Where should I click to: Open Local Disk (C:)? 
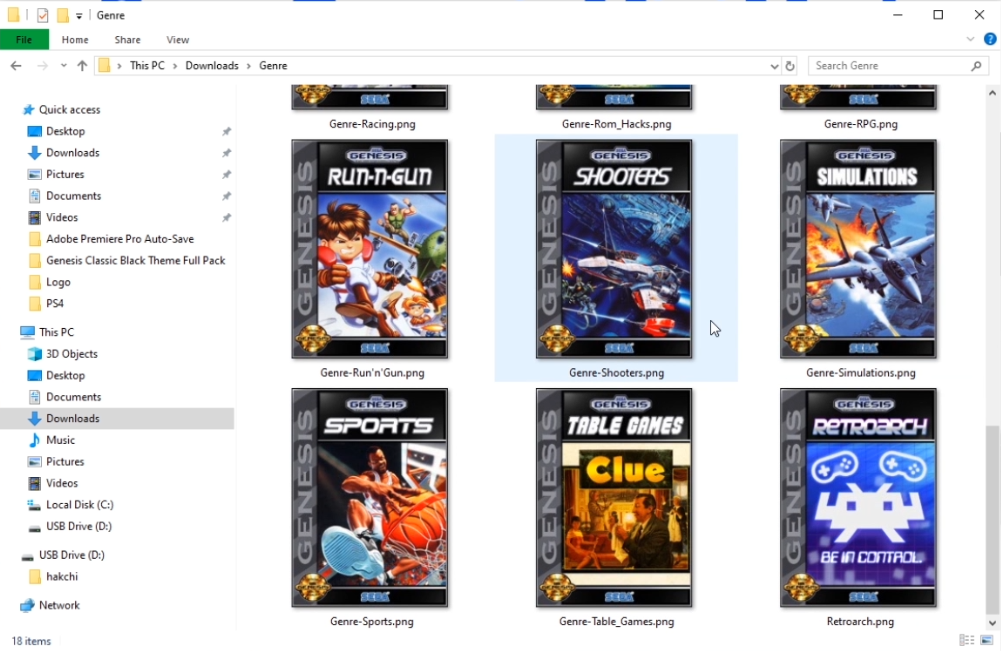pyautogui.click(x=79, y=505)
